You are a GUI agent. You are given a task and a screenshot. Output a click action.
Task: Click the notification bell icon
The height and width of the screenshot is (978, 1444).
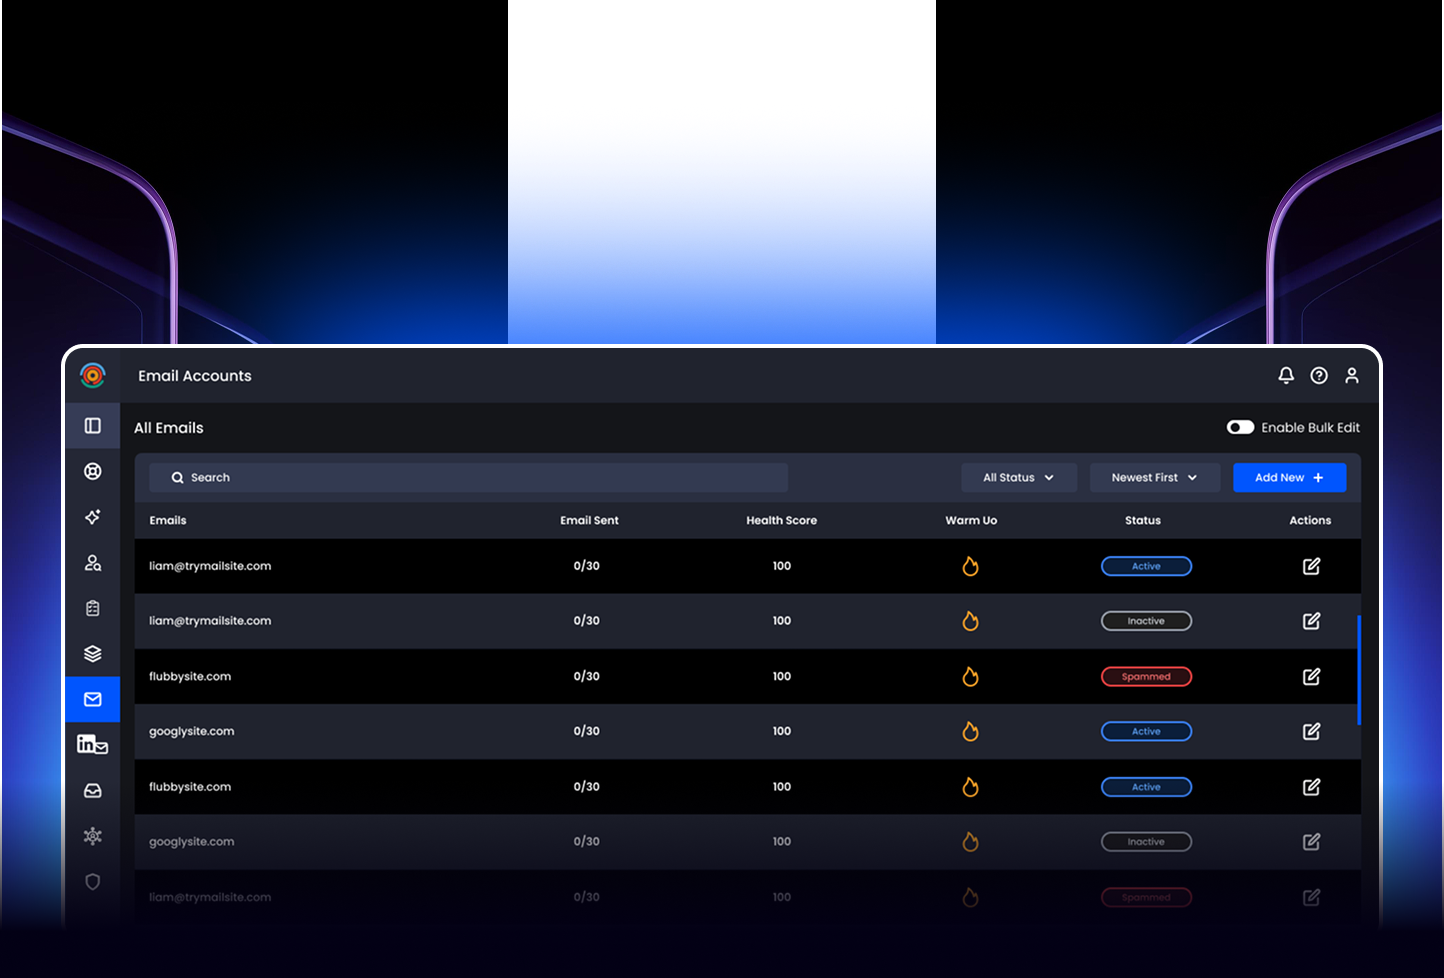(1286, 375)
